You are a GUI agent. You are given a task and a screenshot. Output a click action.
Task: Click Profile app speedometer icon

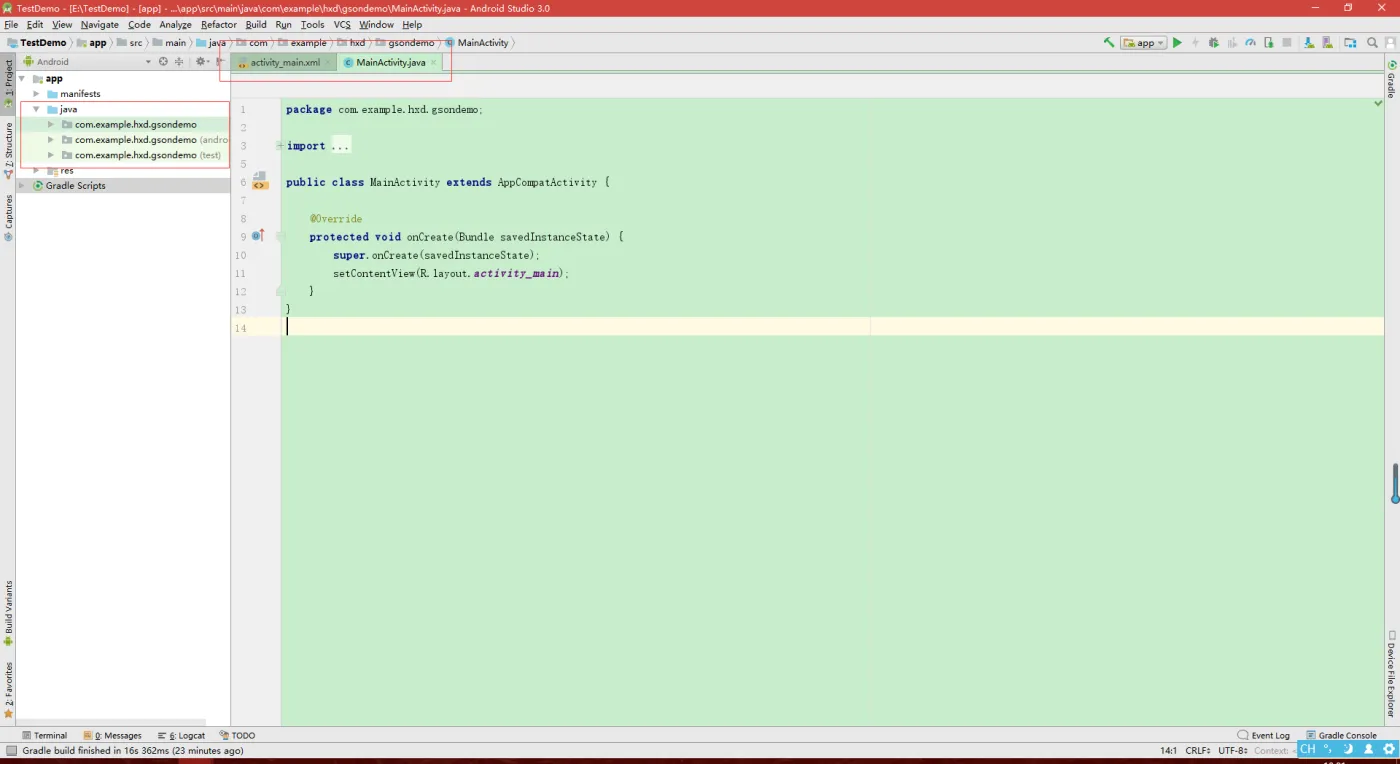pos(1250,43)
